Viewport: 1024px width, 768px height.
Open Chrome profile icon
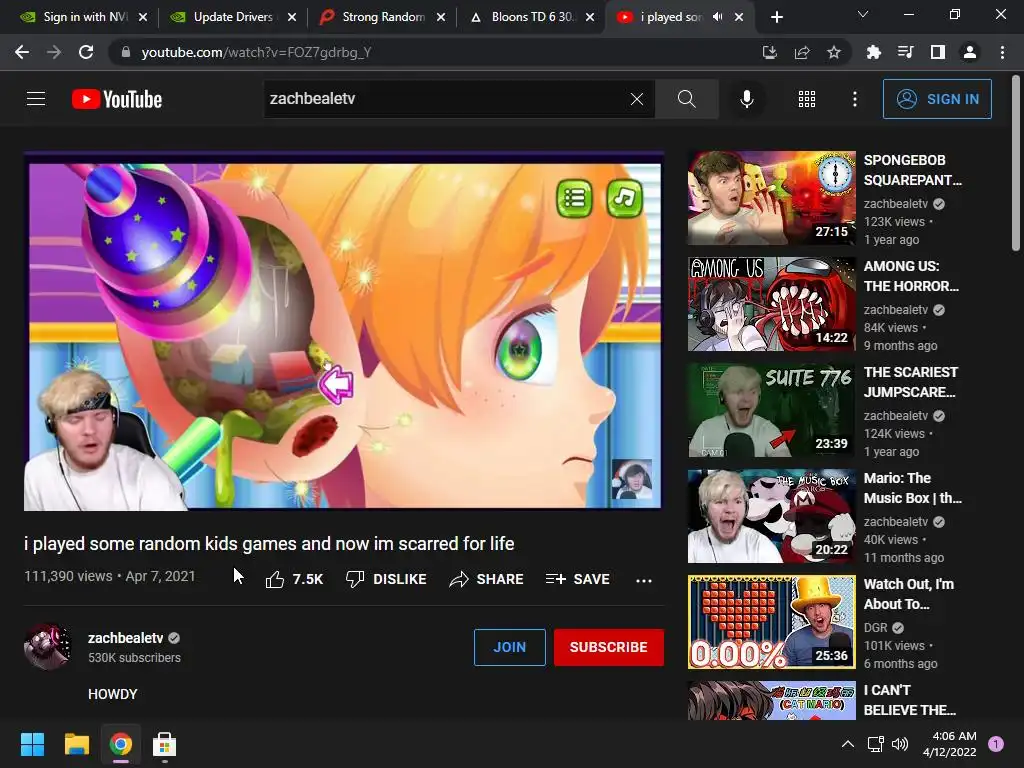[x=970, y=52]
